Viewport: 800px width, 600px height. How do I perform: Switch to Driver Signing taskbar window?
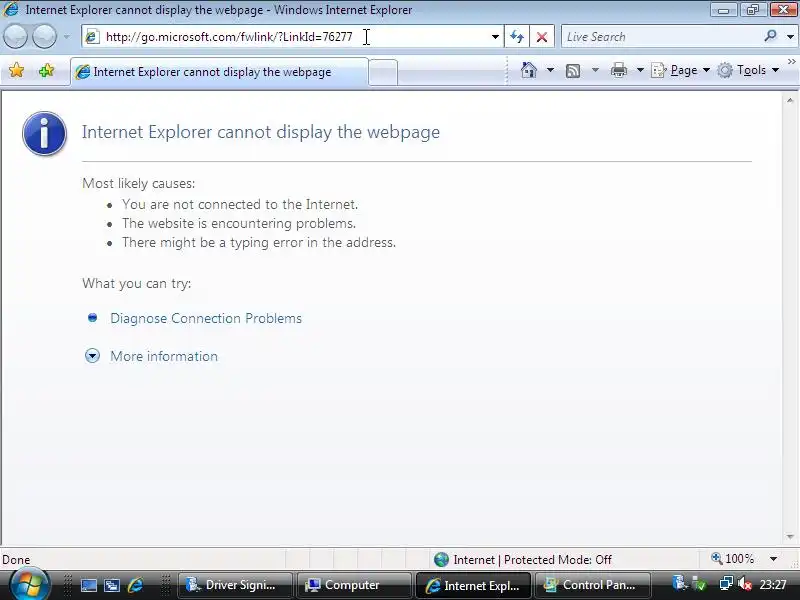(x=236, y=585)
